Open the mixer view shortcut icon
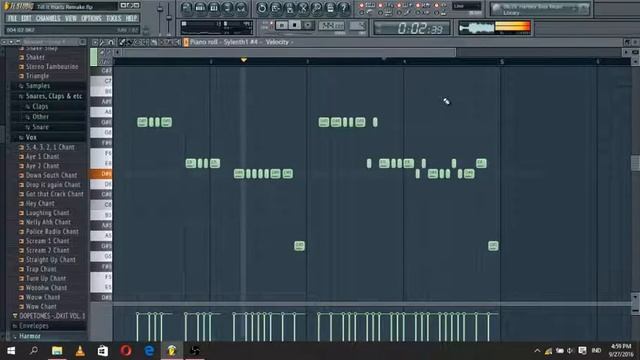This screenshot has width=640, height=360. click(241, 8)
